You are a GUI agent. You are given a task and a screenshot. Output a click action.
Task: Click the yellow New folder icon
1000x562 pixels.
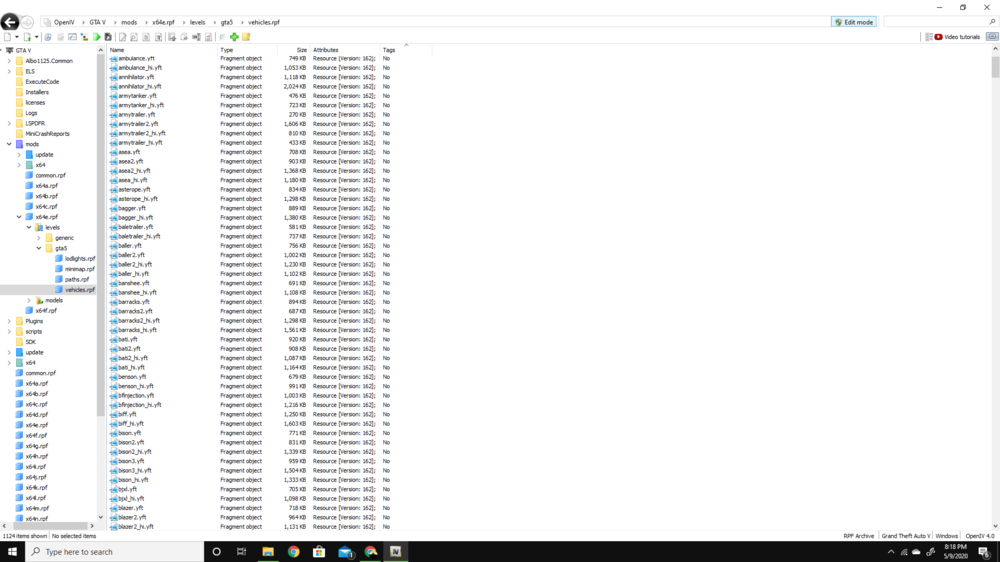(246, 37)
